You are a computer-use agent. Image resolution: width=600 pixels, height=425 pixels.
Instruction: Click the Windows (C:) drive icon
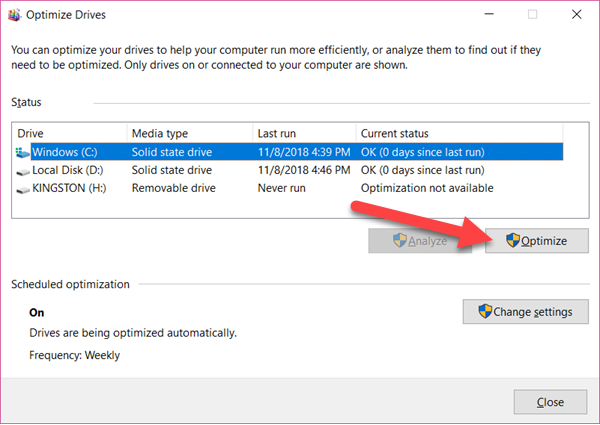23,152
